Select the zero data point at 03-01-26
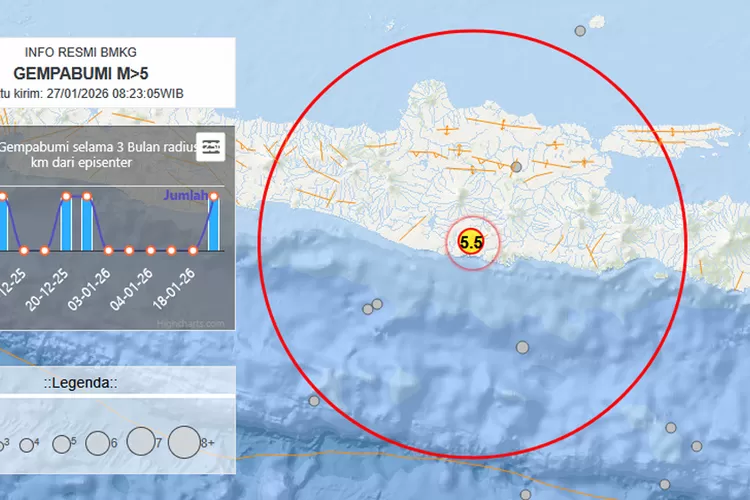Image resolution: width=750 pixels, height=500 pixels. pyautogui.click(x=109, y=250)
